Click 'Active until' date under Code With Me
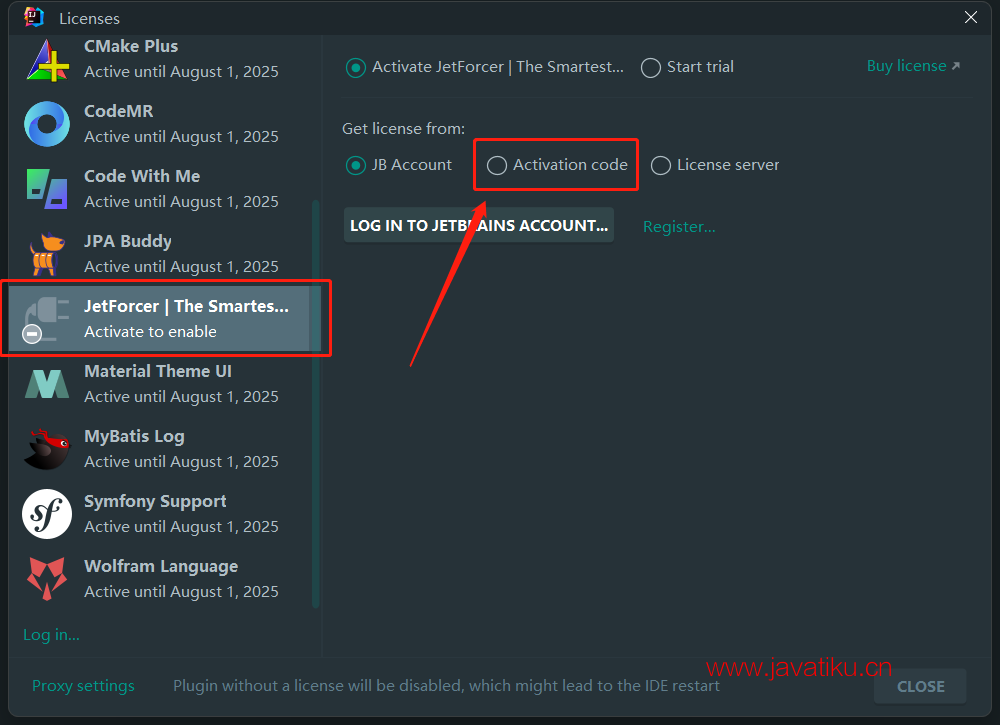 pos(181,201)
